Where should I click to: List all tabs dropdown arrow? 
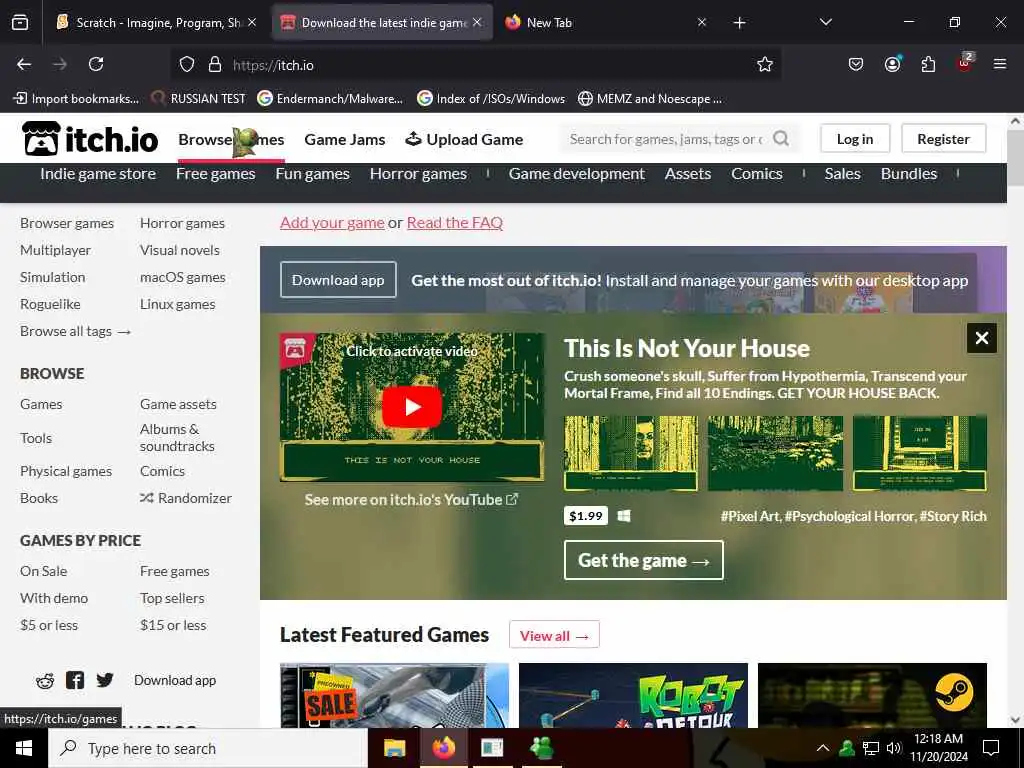click(826, 22)
